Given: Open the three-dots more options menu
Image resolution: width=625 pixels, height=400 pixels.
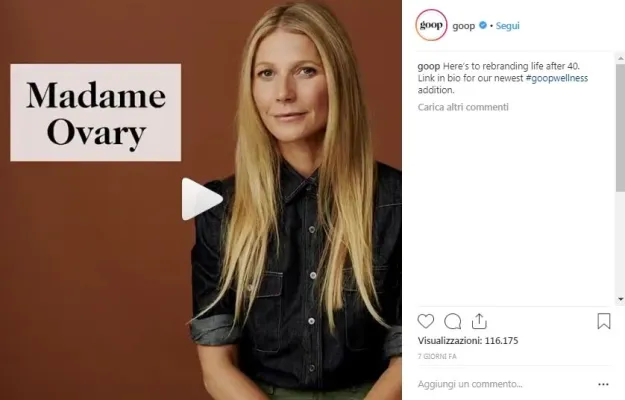Looking at the screenshot, I should tap(603, 384).
